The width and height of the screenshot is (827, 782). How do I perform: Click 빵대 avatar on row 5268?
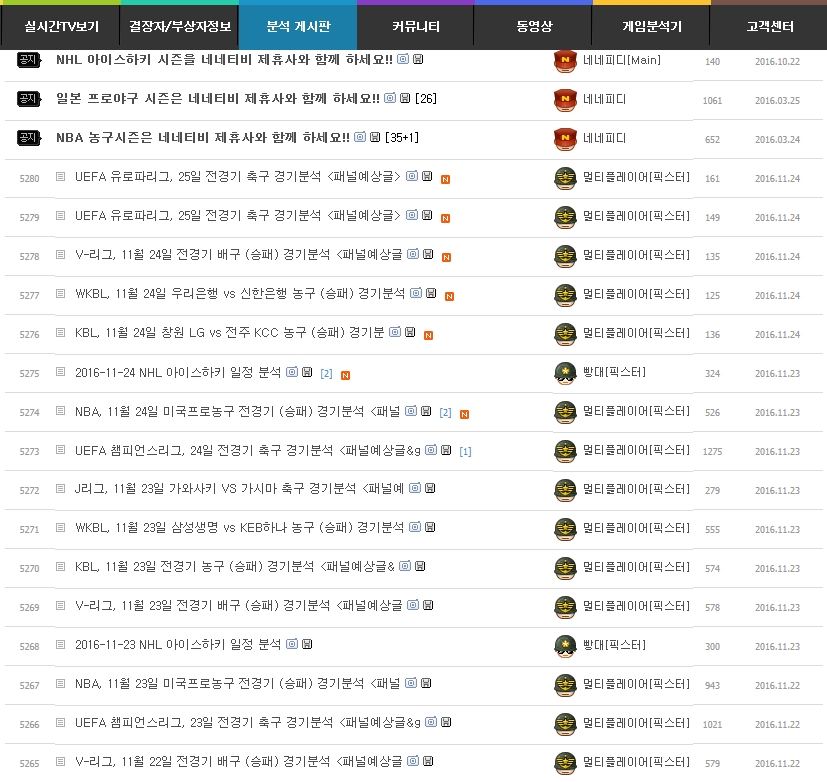[565, 646]
